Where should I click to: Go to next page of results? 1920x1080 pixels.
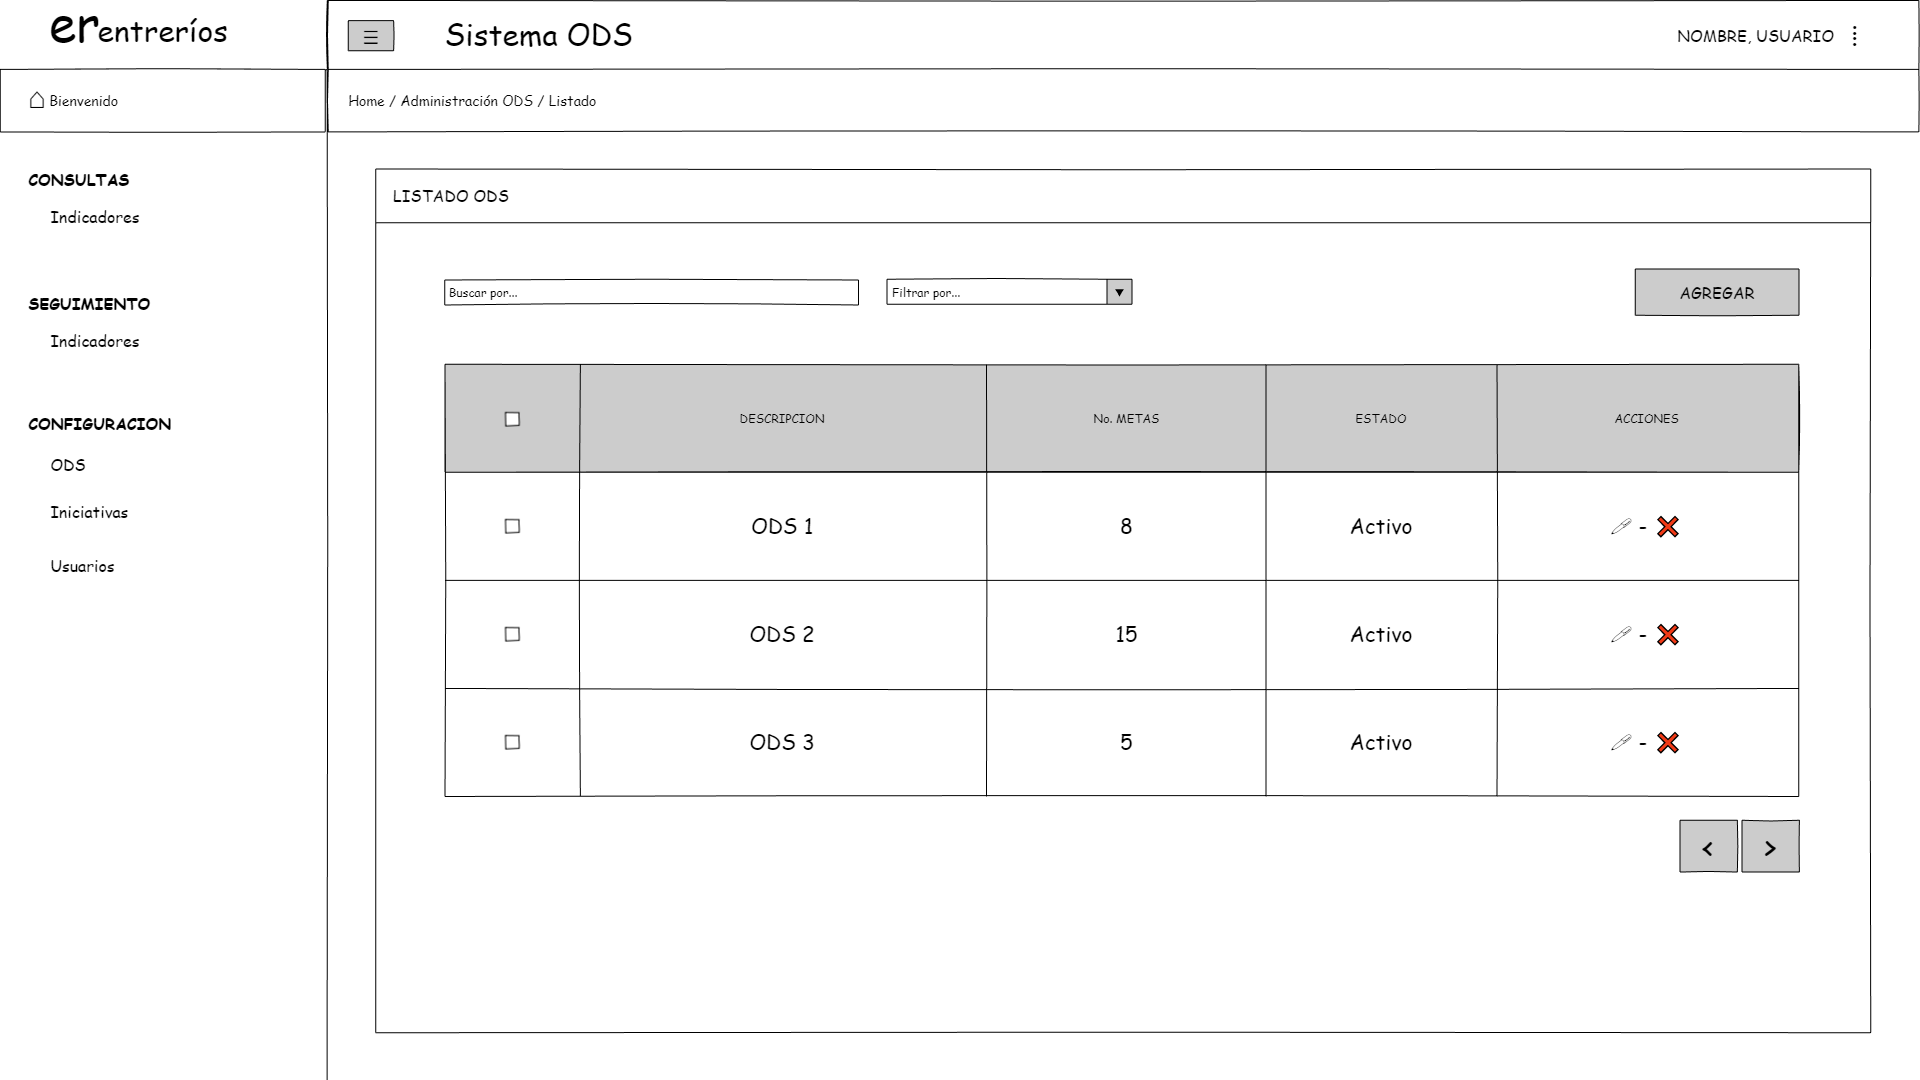point(1769,847)
